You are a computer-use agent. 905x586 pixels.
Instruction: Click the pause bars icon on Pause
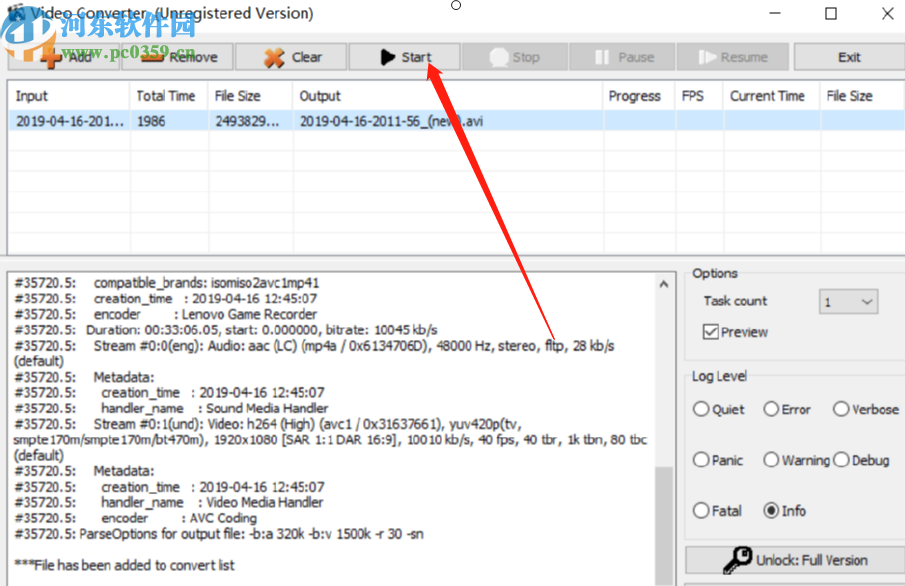point(601,57)
